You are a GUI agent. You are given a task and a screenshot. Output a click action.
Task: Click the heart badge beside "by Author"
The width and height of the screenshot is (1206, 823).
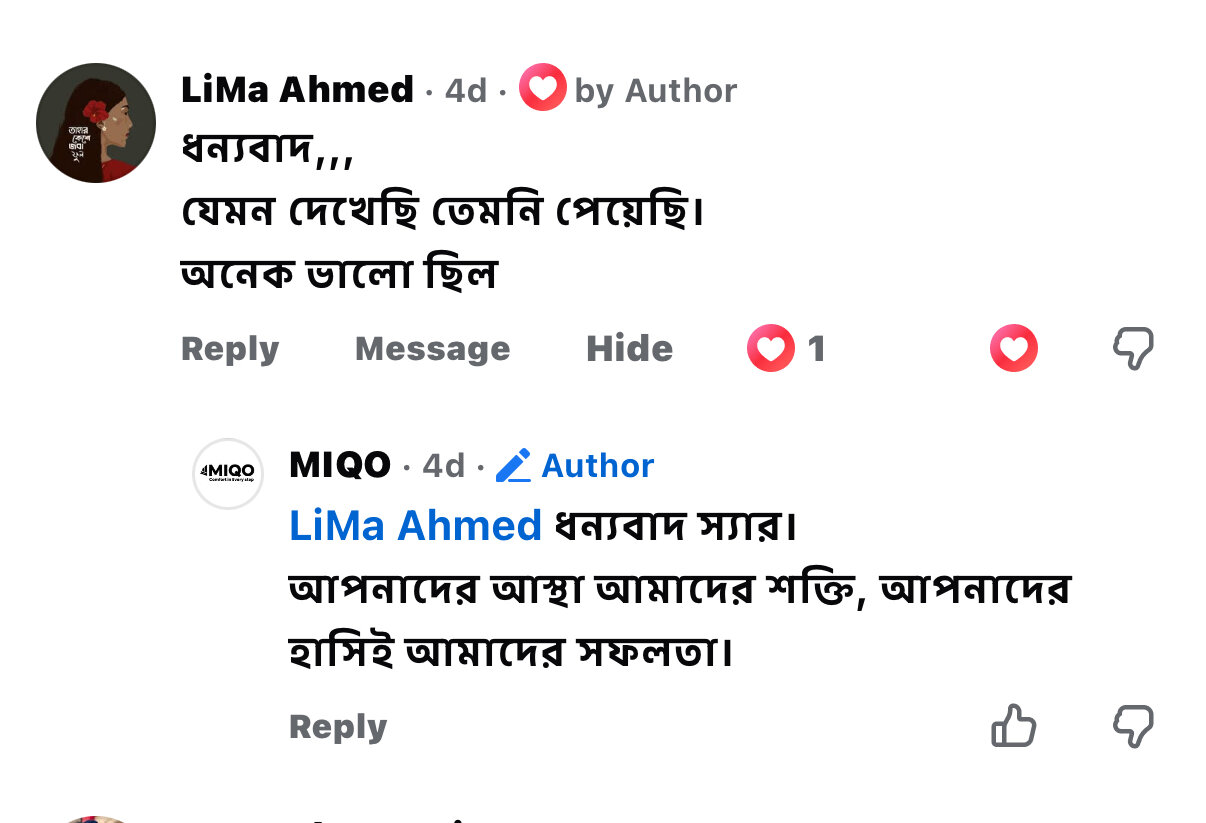click(x=543, y=88)
